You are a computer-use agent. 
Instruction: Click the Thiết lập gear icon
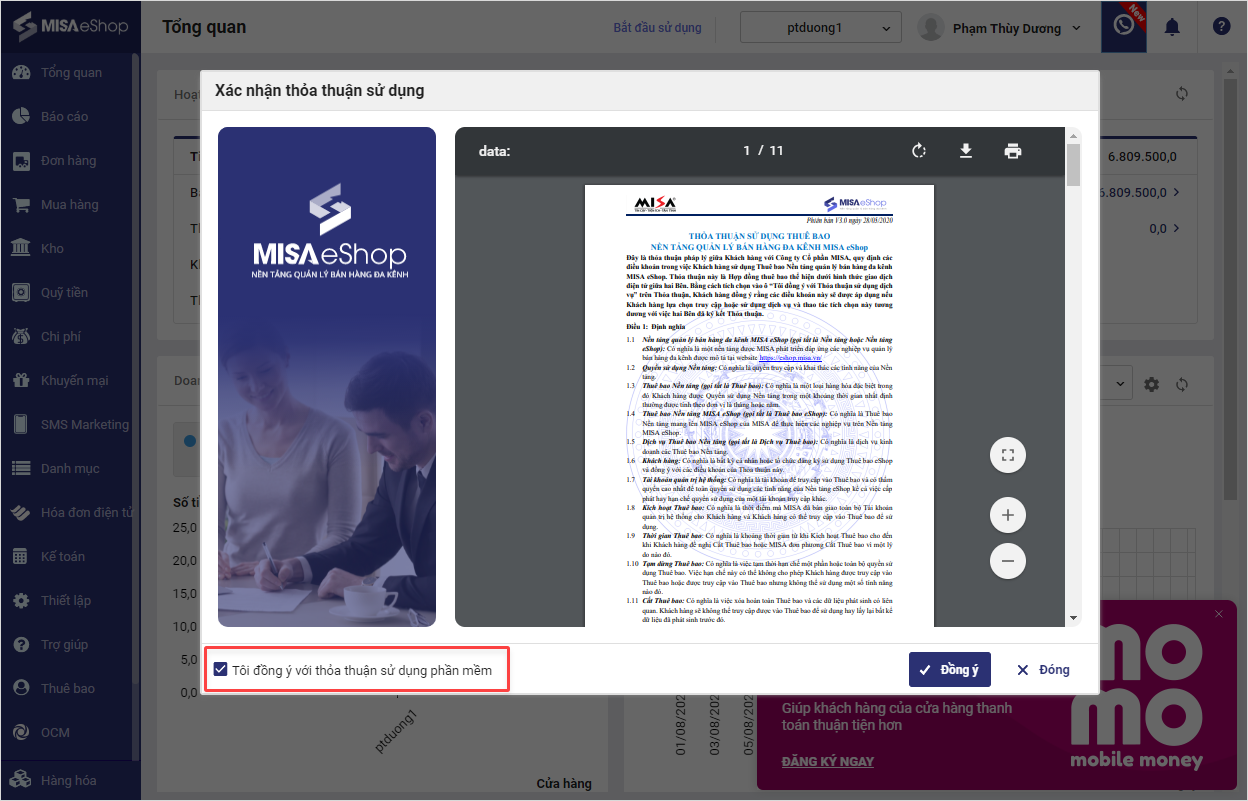20,601
